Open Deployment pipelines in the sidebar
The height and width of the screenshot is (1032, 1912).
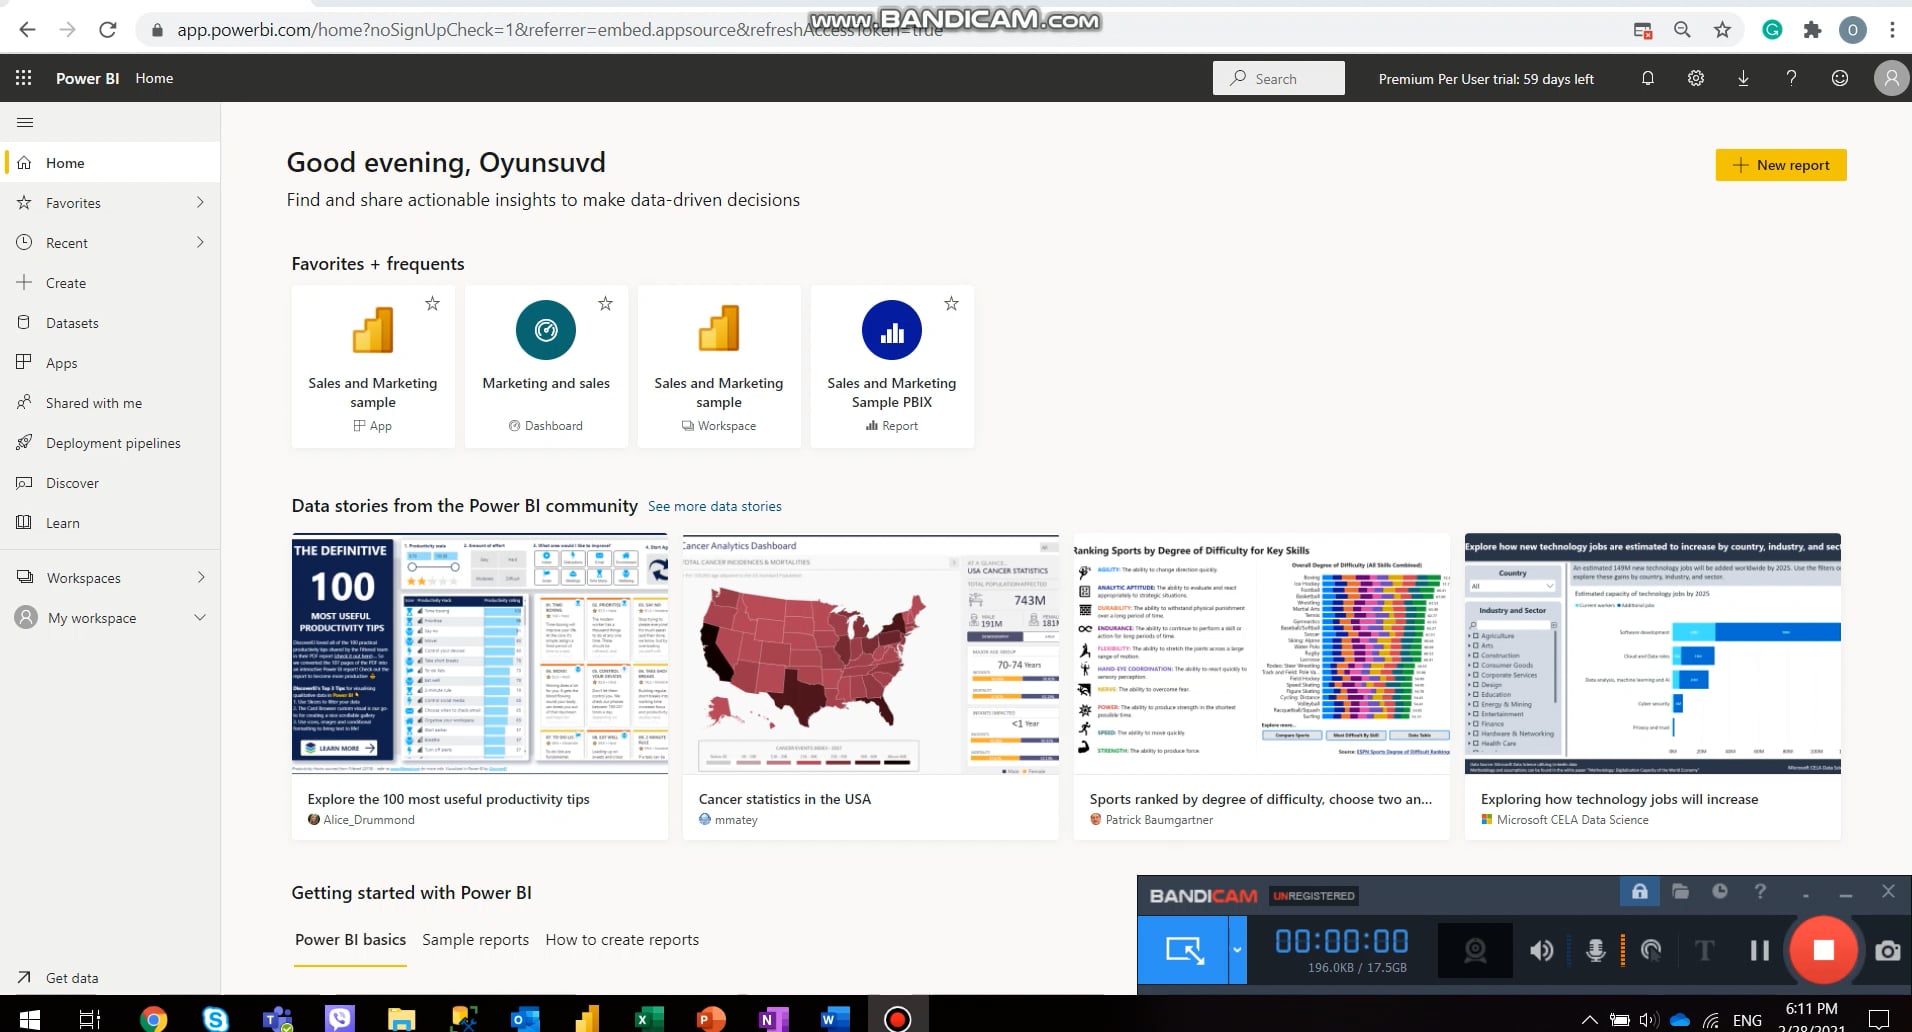tap(110, 442)
